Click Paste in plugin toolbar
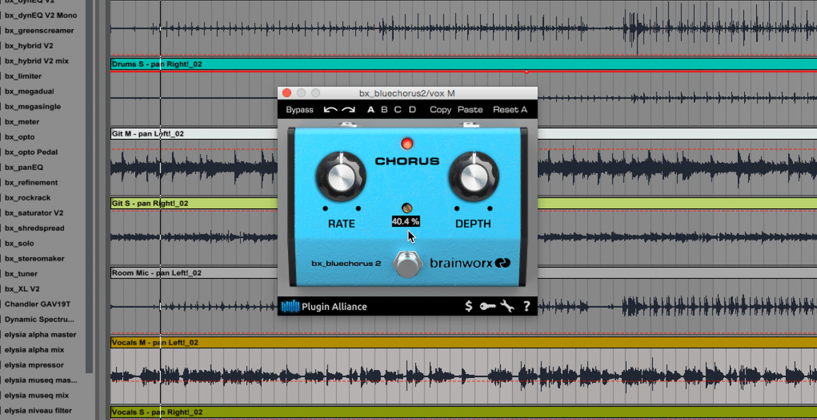817x420 pixels. (x=470, y=109)
